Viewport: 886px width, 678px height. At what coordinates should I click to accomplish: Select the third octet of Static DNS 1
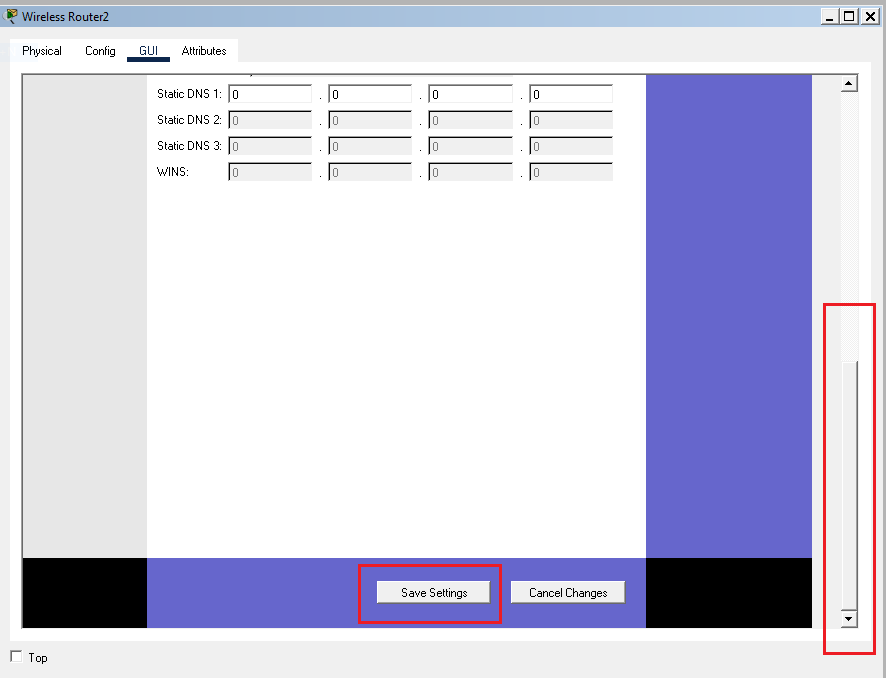(x=470, y=95)
